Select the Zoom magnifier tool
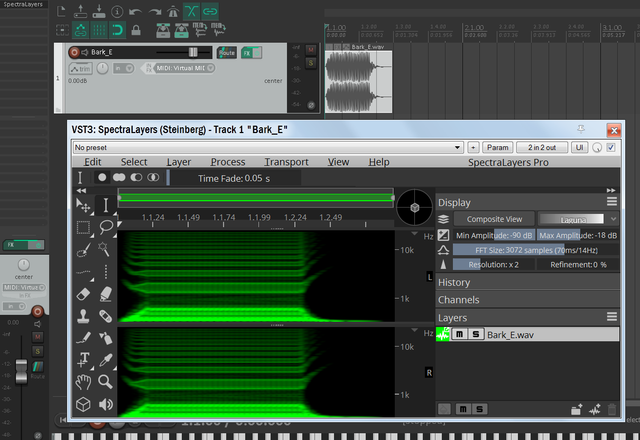Viewport: 640px width, 440px height. 105,382
